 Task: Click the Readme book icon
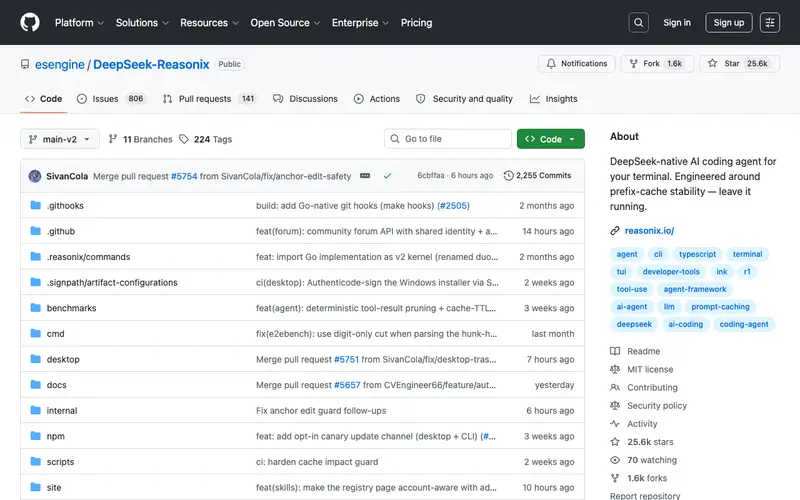(615, 351)
